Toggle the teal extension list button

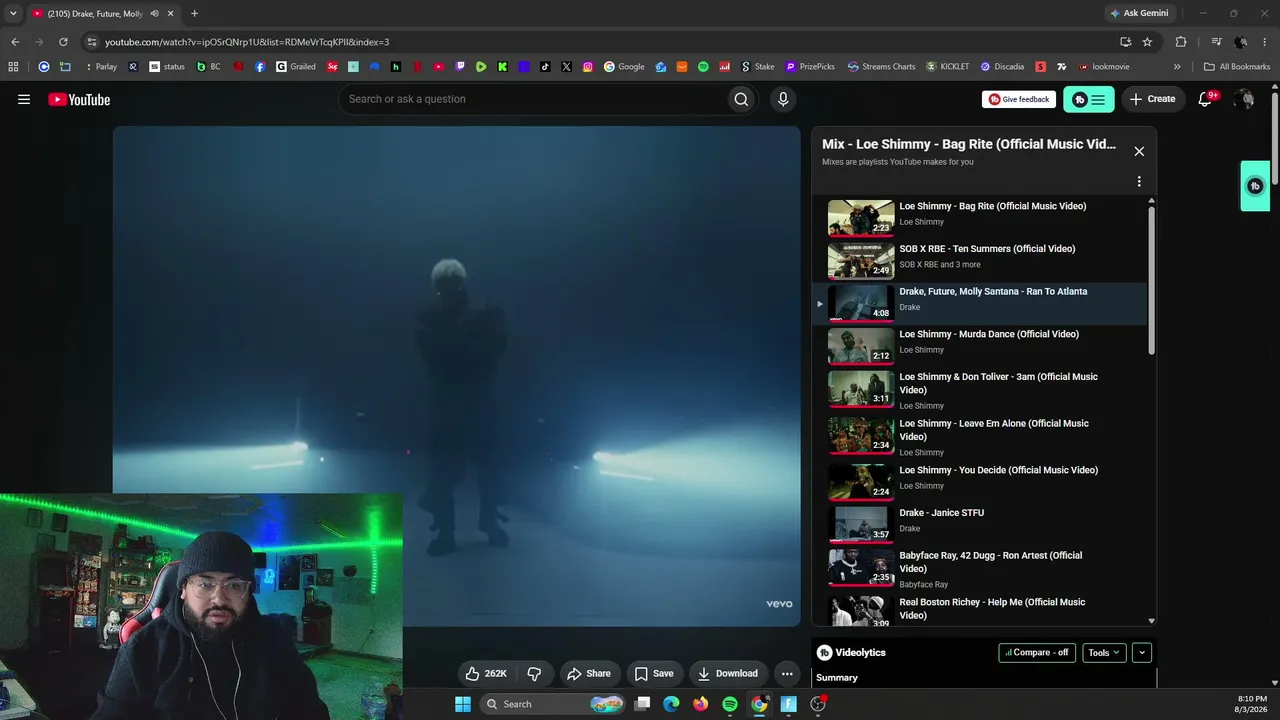click(x=1089, y=99)
